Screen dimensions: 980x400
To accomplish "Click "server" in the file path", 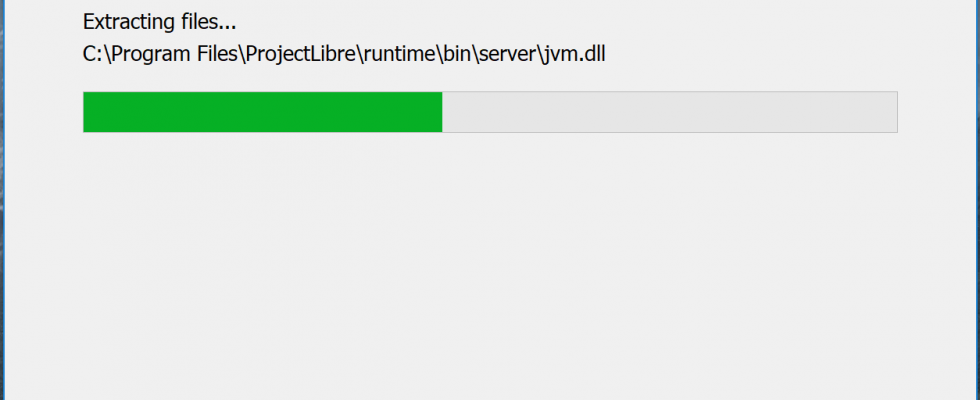I will pyautogui.click(x=506, y=54).
